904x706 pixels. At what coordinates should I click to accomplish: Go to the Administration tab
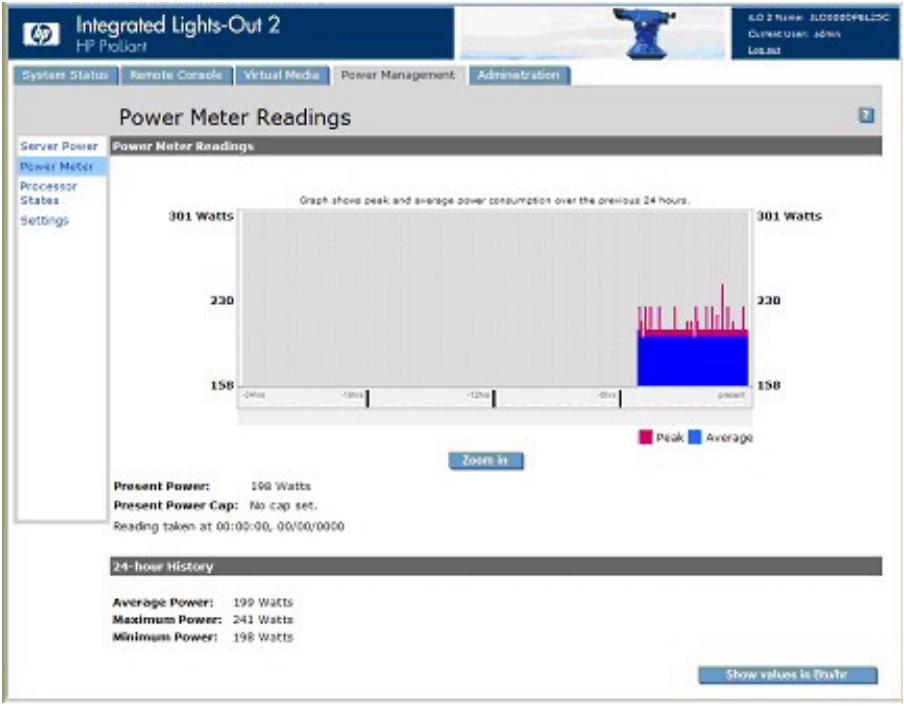[x=518, y=75]
